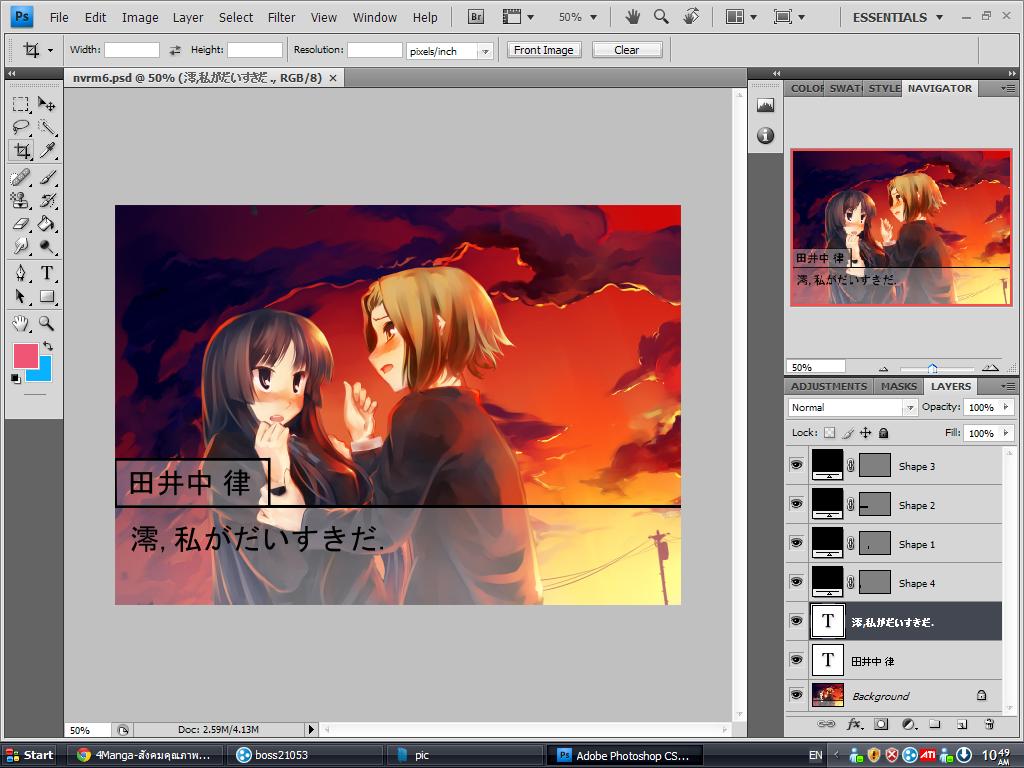The height and width of the screenshot is (768, 1024).
Task: Click the Width input field
Action: (132, 50)
